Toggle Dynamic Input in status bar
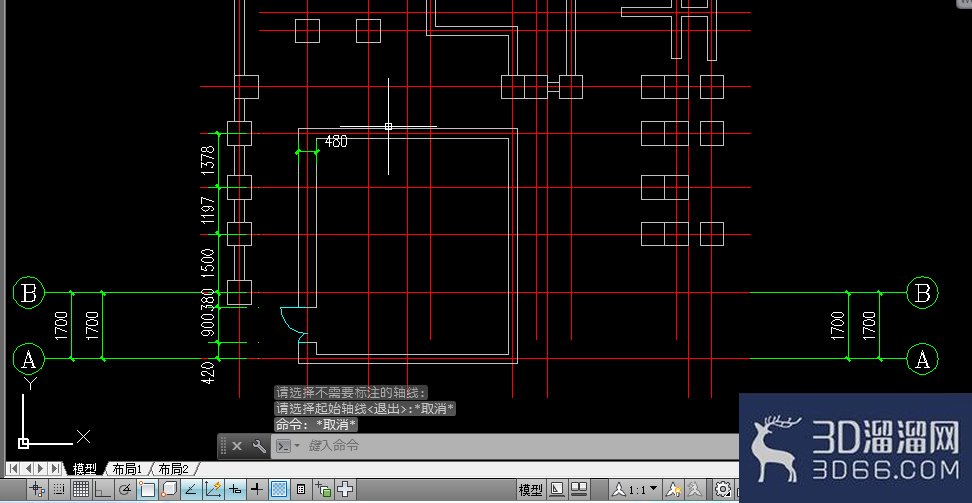This screenshot has height=503, width=972. point(235,489)
